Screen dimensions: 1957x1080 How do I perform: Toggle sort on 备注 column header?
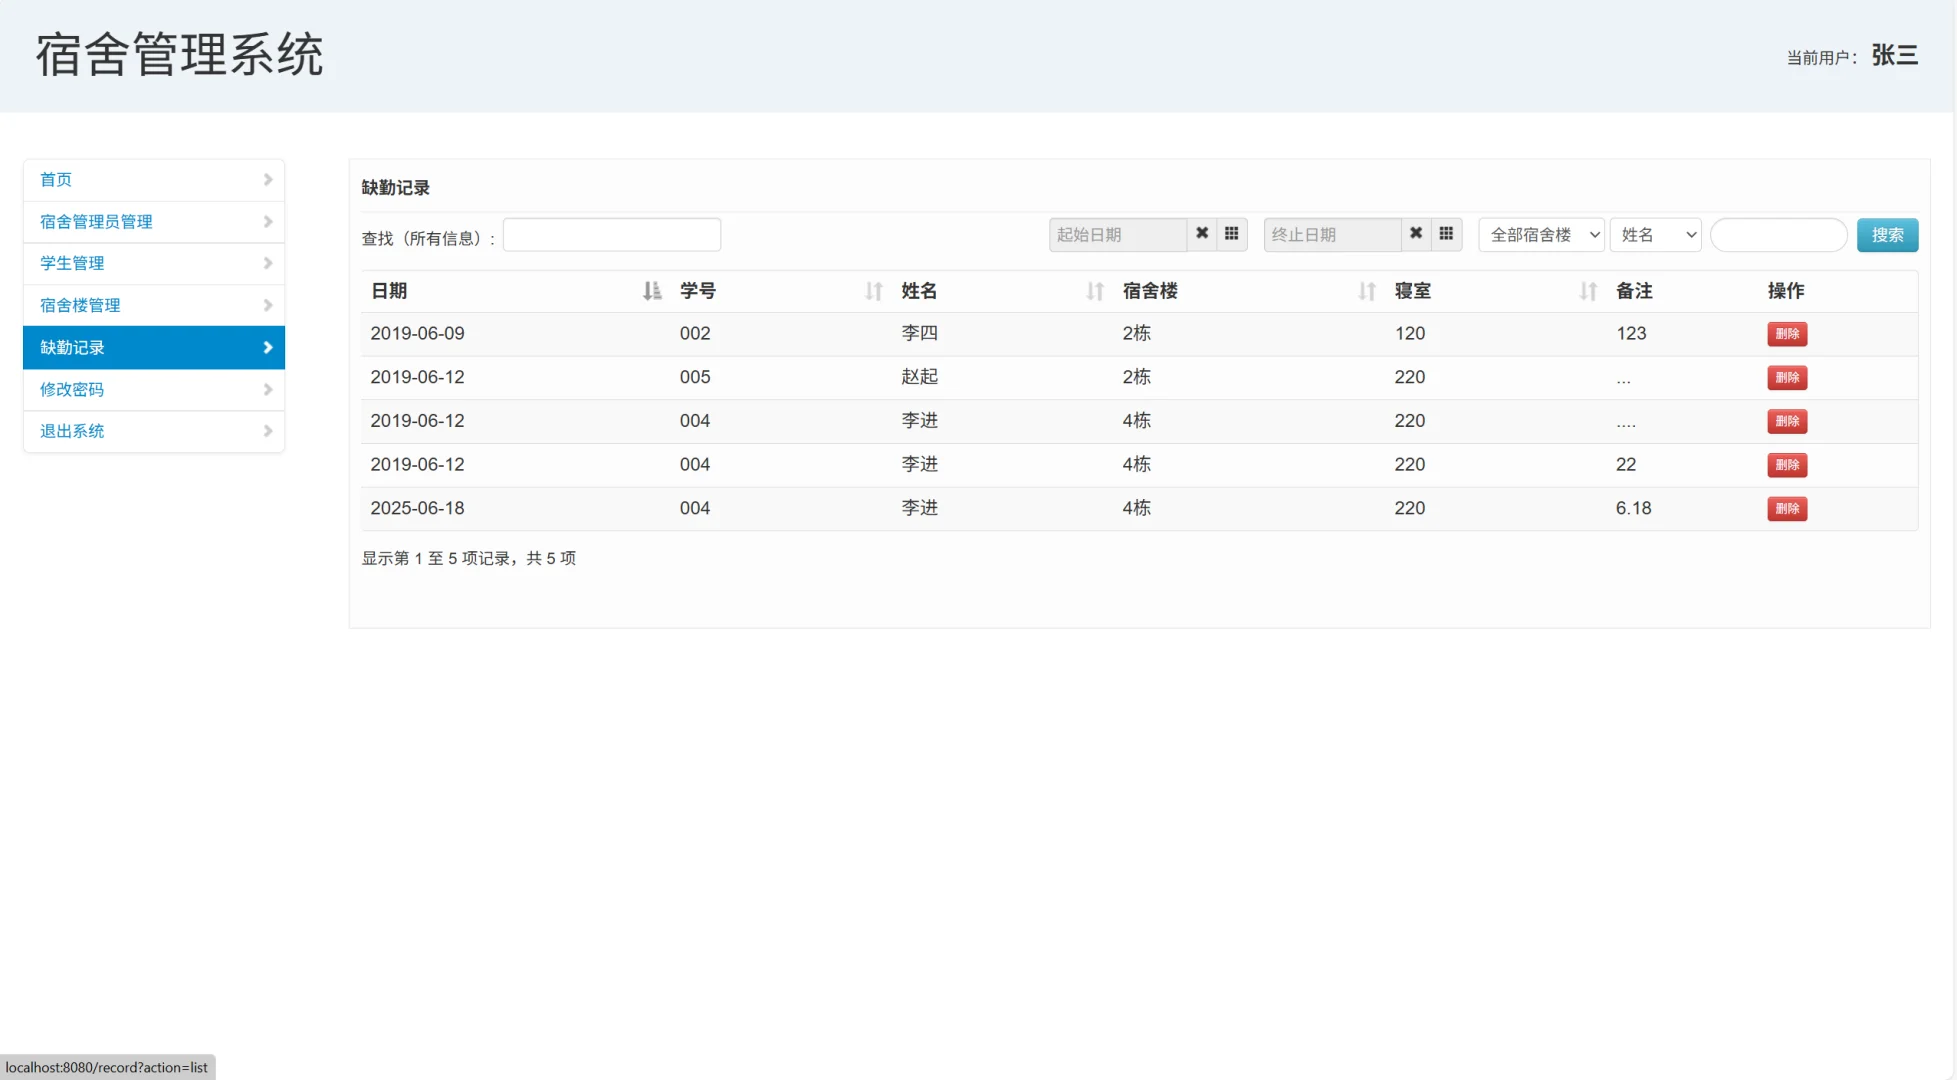coord(1634,291)
